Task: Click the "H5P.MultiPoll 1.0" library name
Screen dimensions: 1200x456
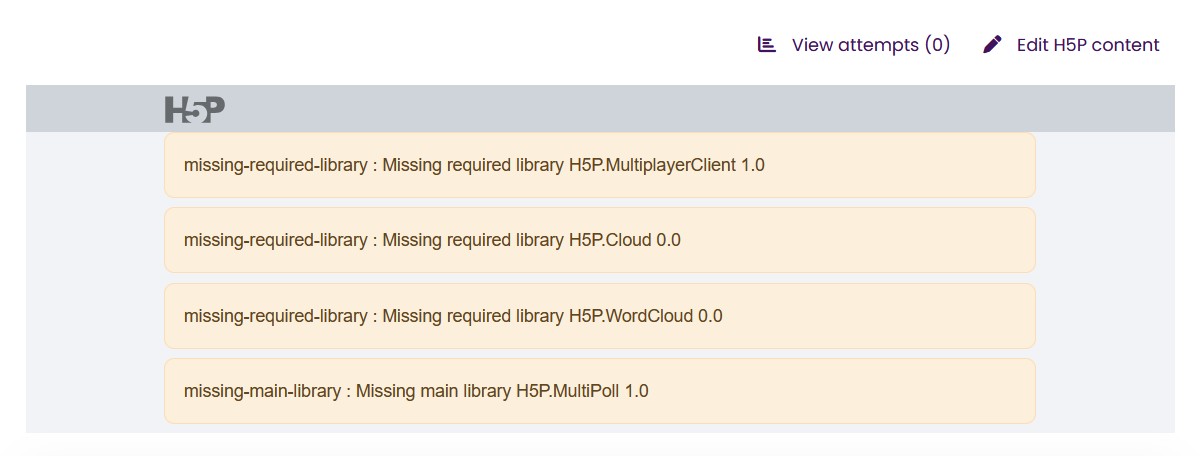Action: 581,391
